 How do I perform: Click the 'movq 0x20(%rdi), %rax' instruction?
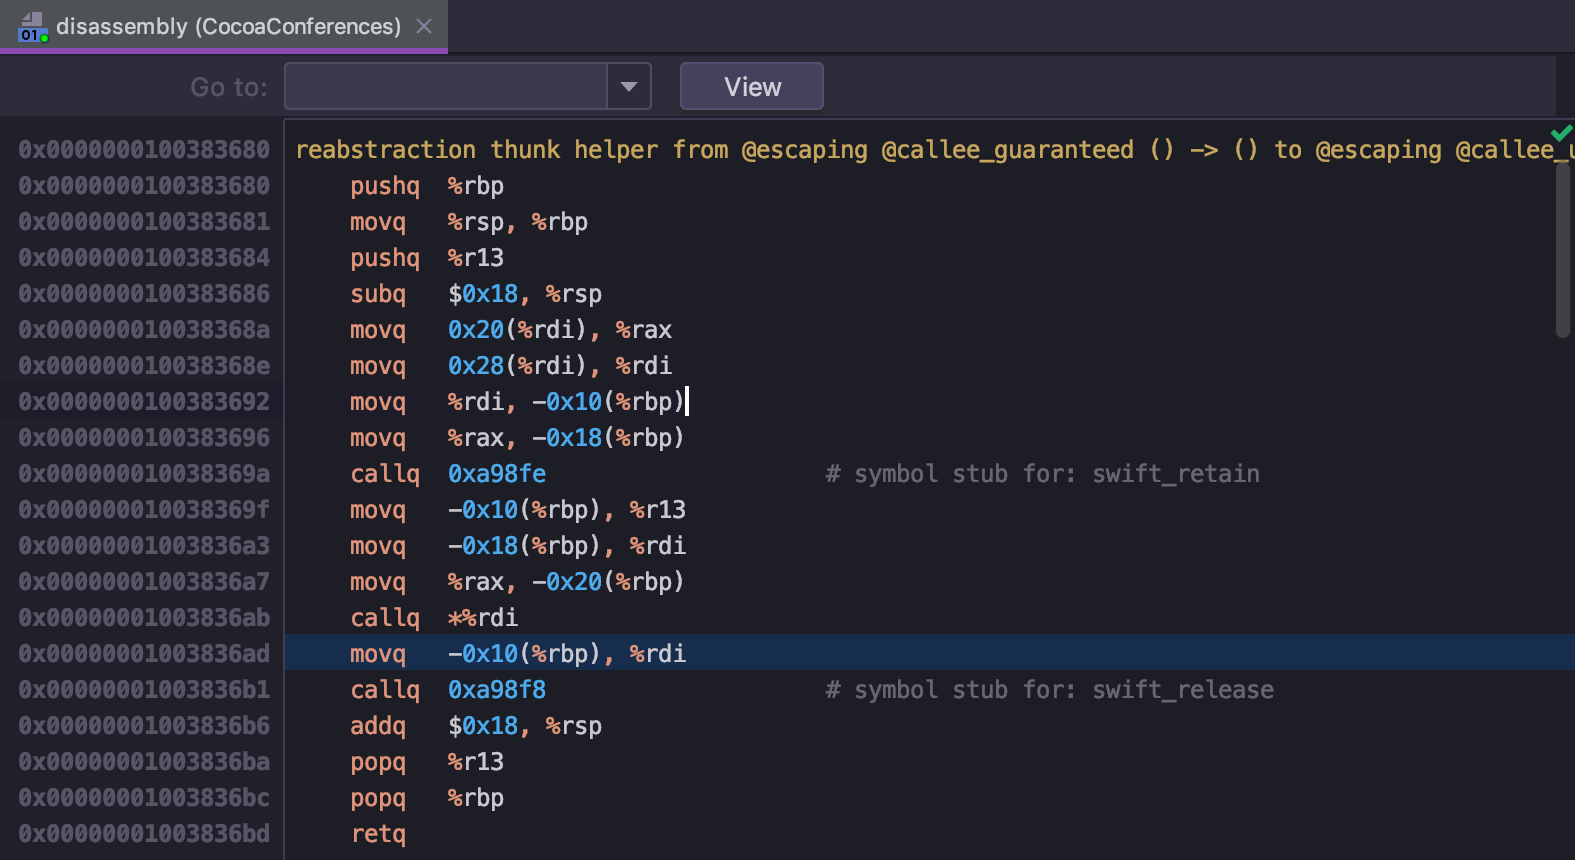511,330
